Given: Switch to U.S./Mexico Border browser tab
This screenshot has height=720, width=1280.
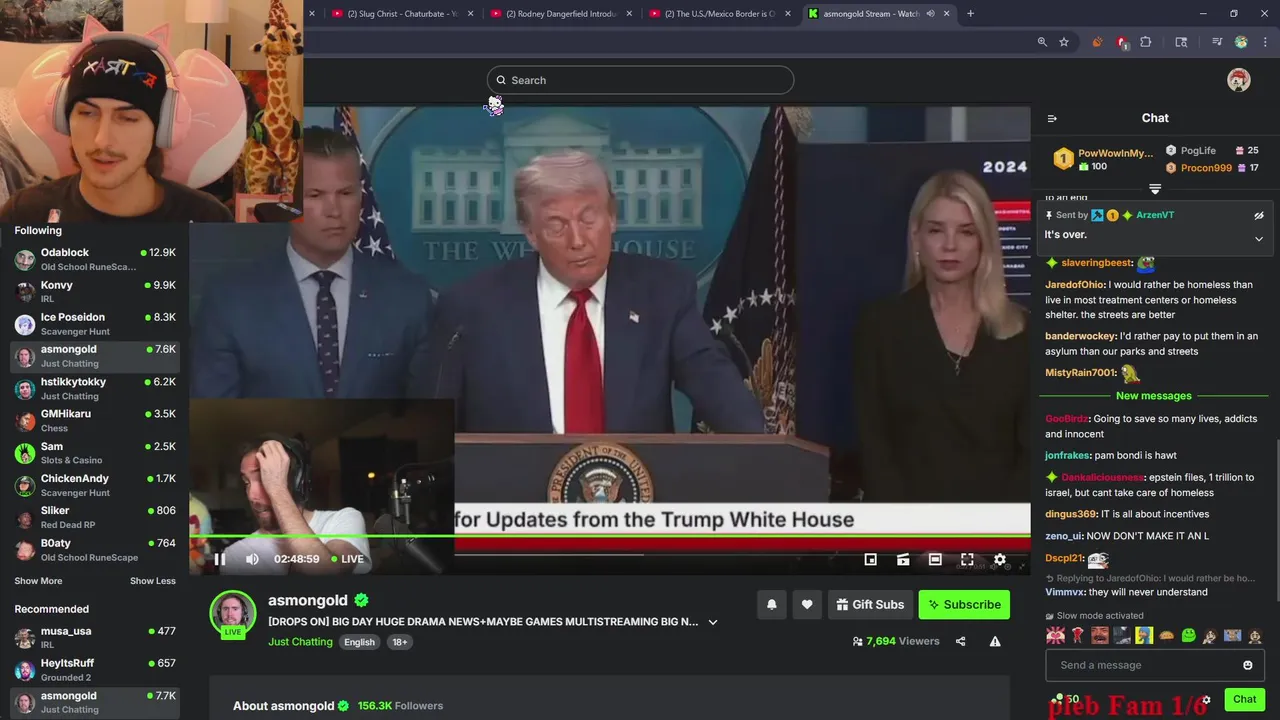Looking at the screenshot, I should (x=719, y=14).
